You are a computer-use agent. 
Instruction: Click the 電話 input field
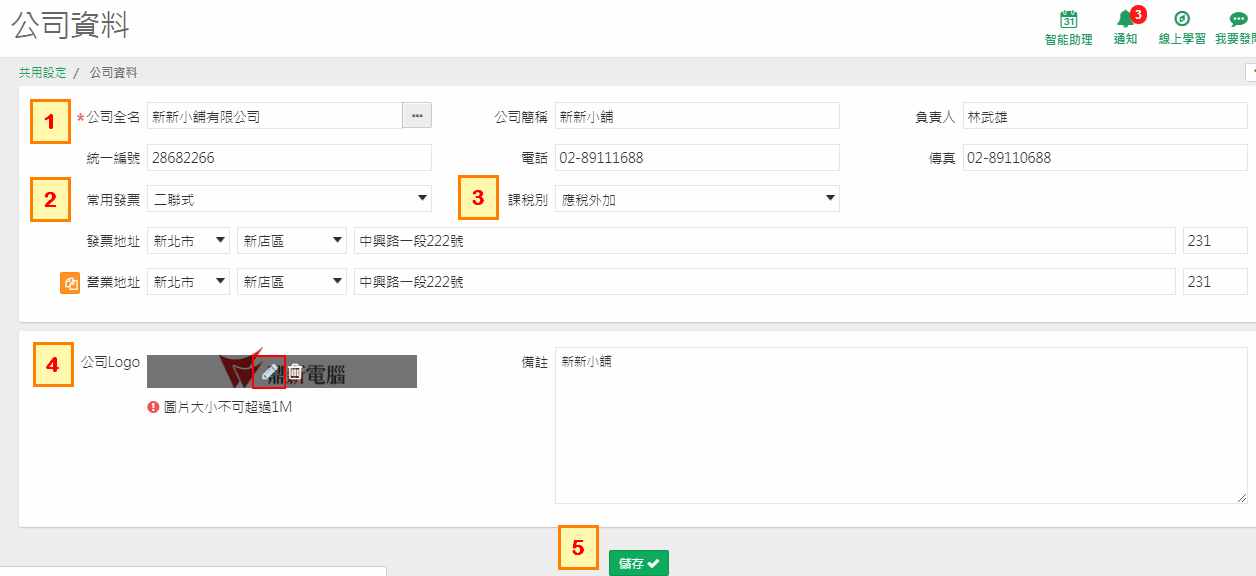point(697,158)
